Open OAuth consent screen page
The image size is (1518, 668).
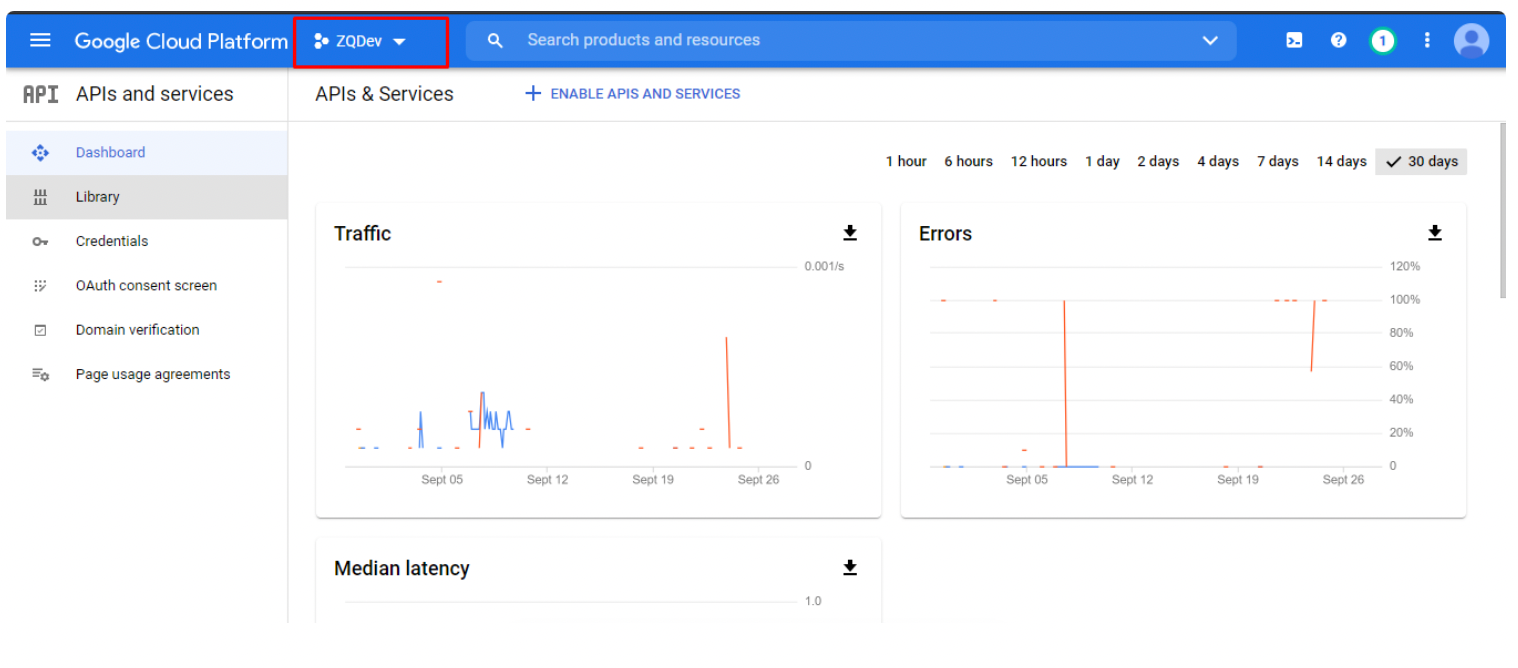pos(146,286)
